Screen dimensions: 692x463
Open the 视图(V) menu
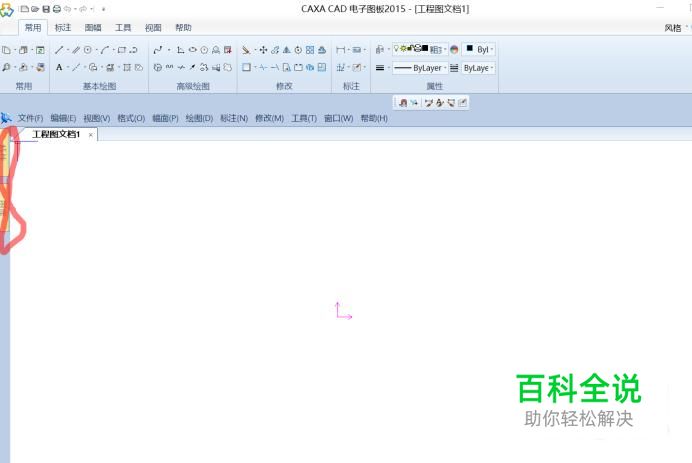tap(97, 118)
